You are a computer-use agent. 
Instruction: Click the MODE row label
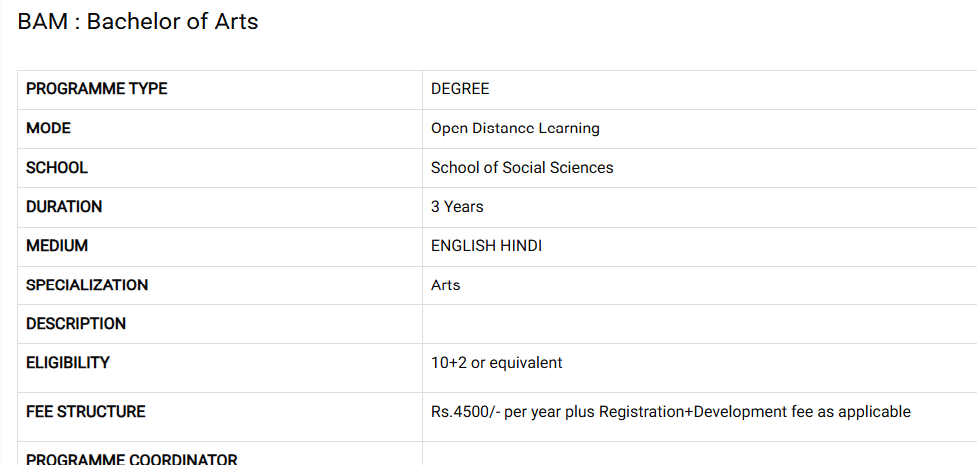(48, 128)
